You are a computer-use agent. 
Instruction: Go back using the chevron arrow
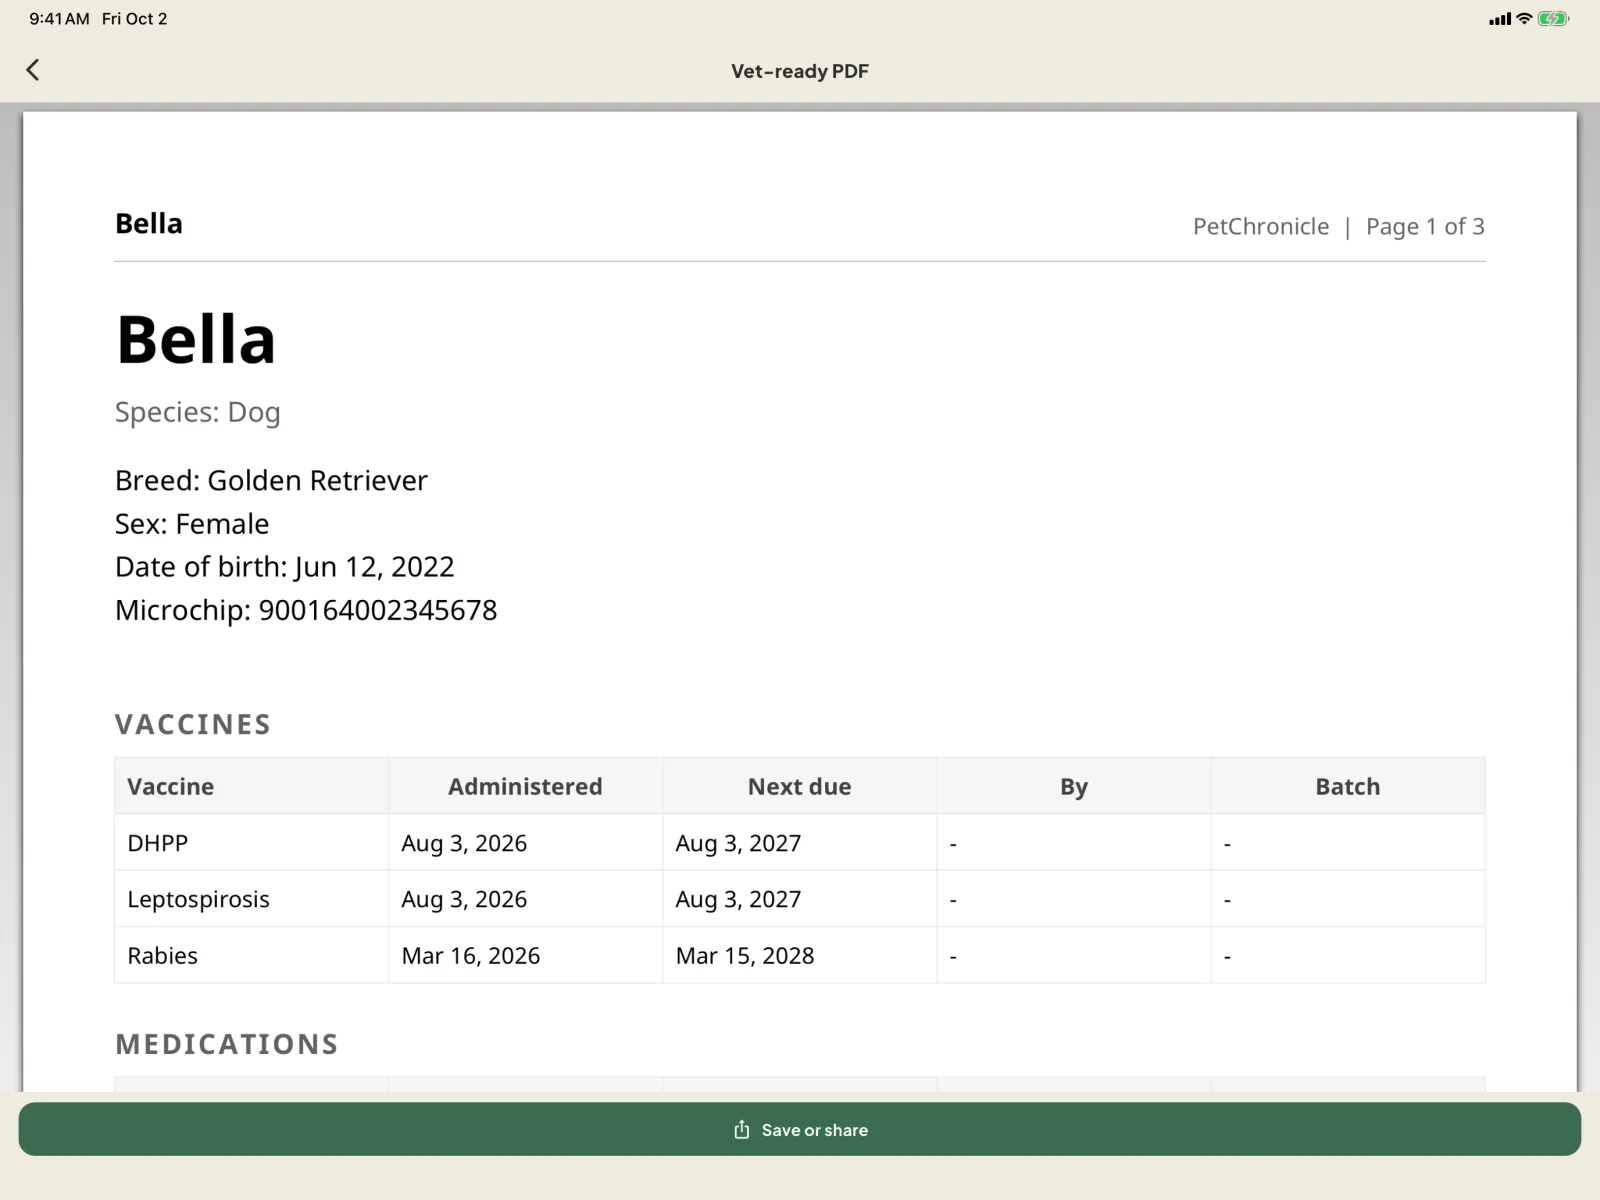pos(33,70)
